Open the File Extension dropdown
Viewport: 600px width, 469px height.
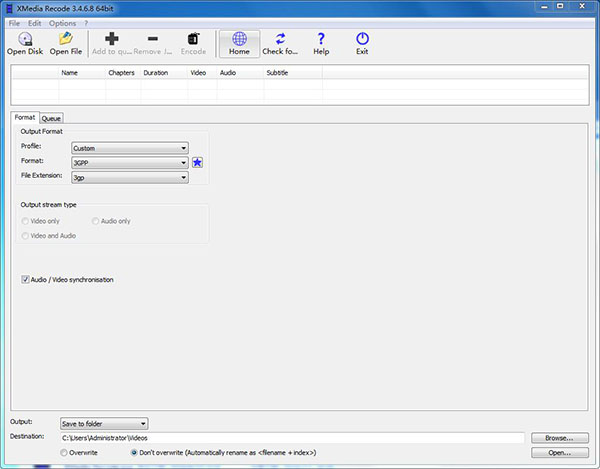(129, 177)
